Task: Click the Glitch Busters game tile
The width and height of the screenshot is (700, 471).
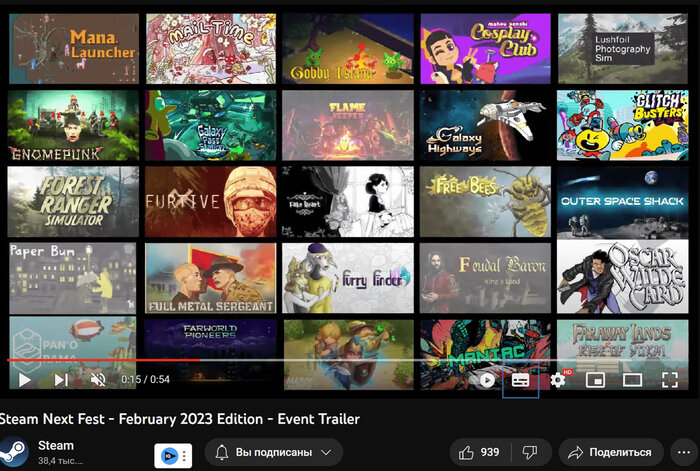Action: (623, 125)
